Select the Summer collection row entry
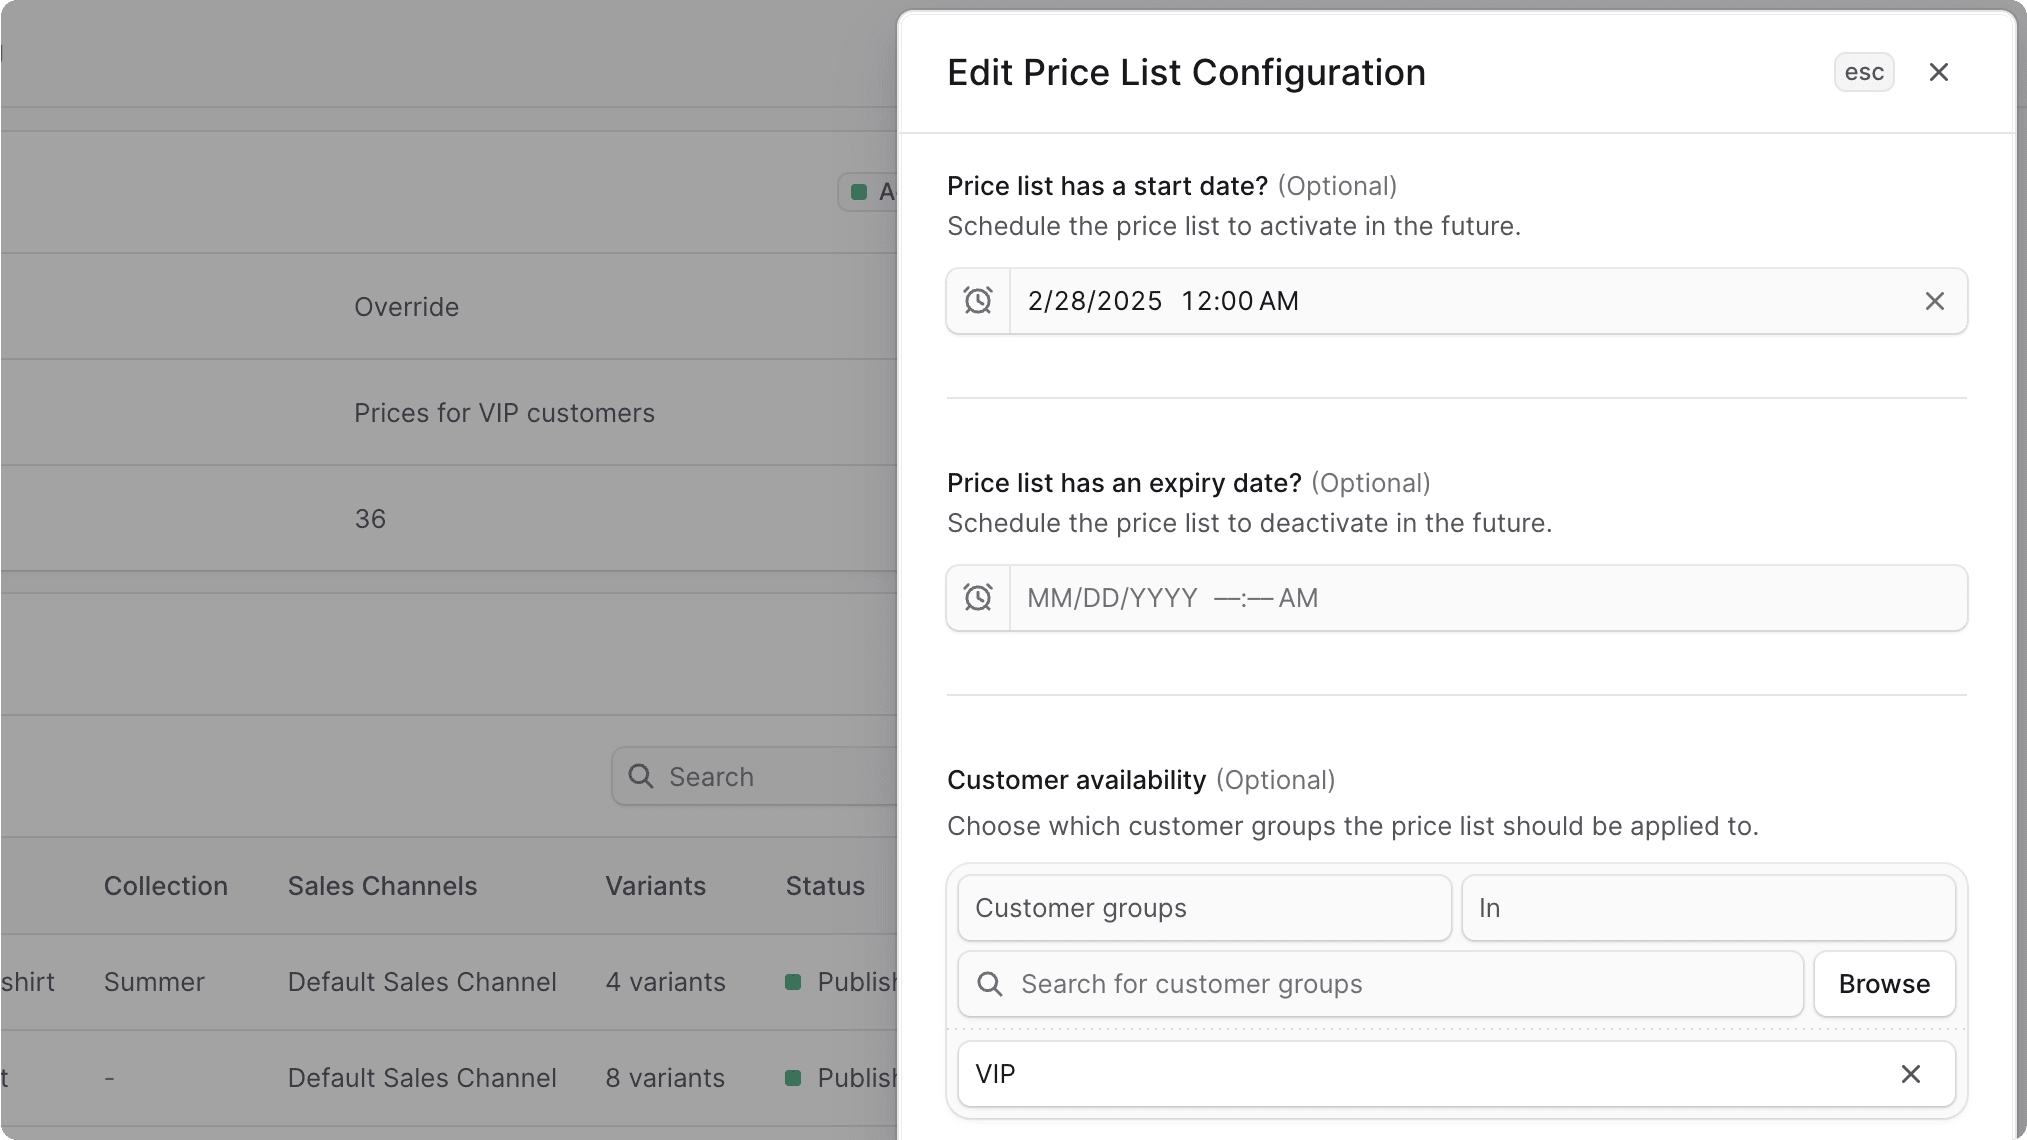The height and width of the screenshot is (1140, 2027). tap(154, 981)
